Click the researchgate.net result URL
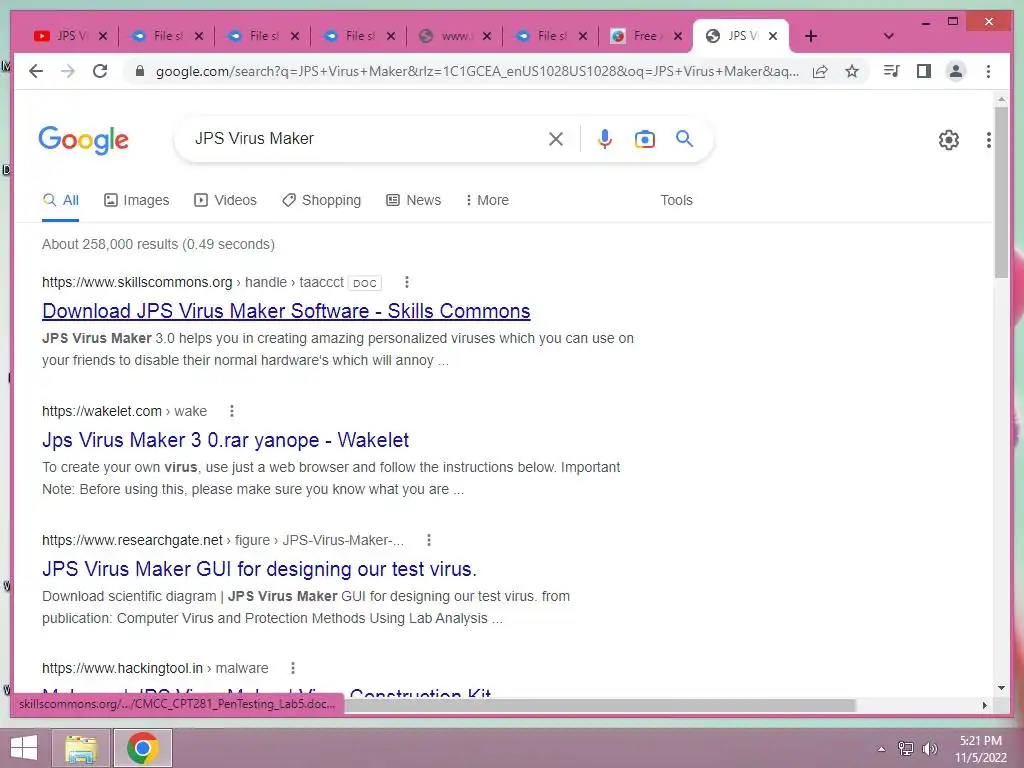The height and width of the screenshot is (768, 1024). 223,540
